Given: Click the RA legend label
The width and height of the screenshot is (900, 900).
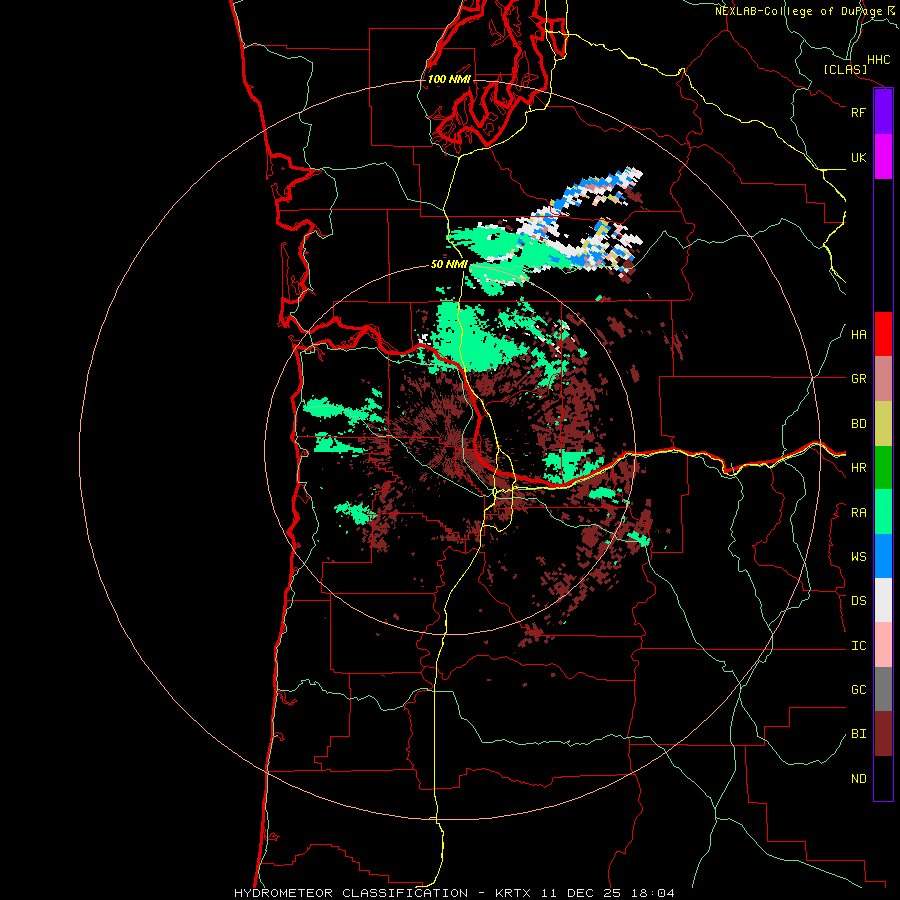Looking at the screenshot, I should (858, 513).
